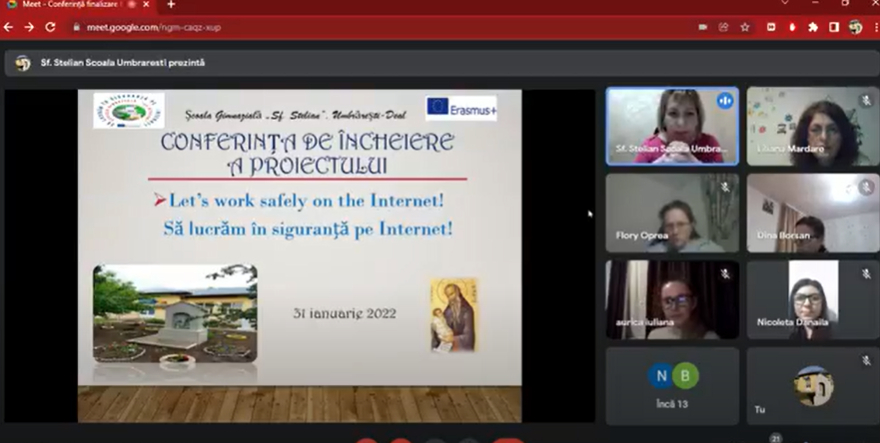Bookmark this page with the star icon
880x443 pixels.
tap(745, 27)
